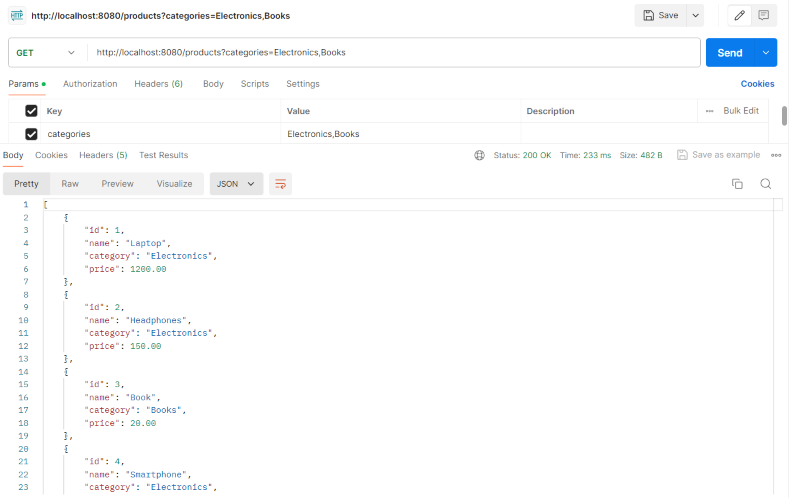Viewport: 790px width, 498px height.
Task: Click the Cookies link
Action: coord(757,84)
